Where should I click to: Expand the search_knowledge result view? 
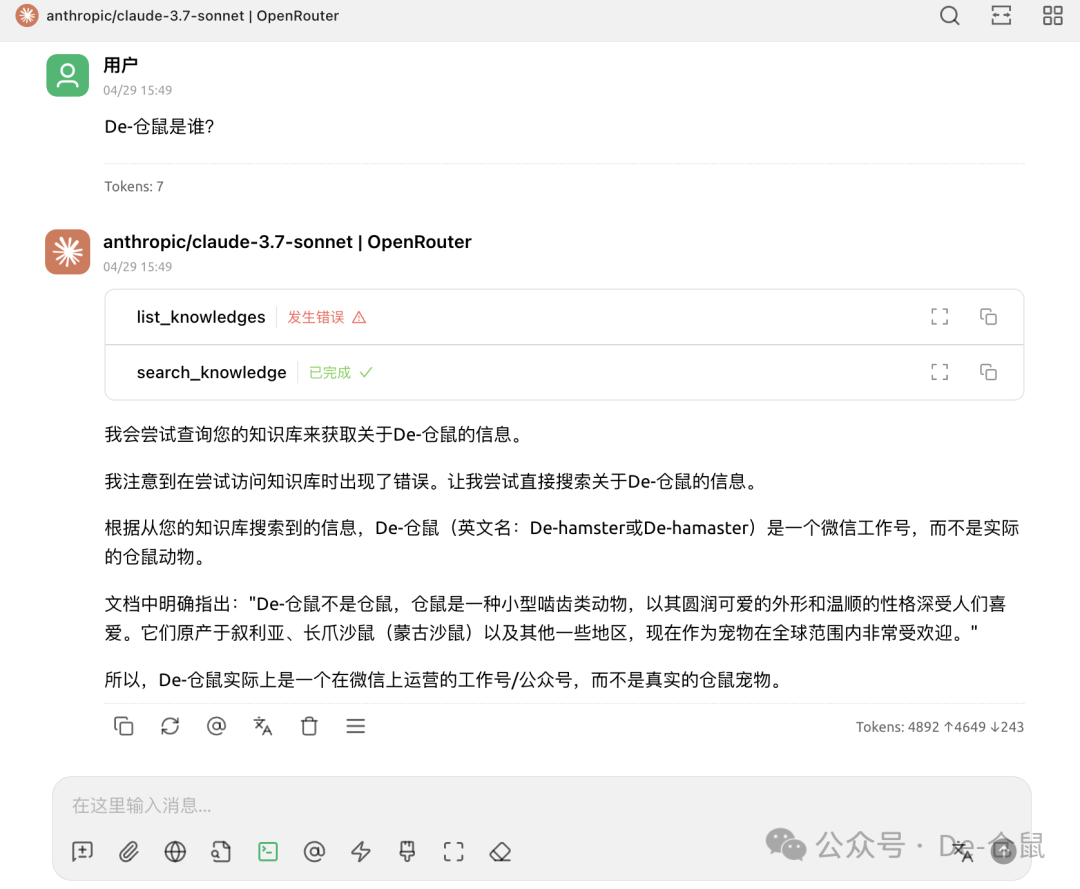click(939, 371)
